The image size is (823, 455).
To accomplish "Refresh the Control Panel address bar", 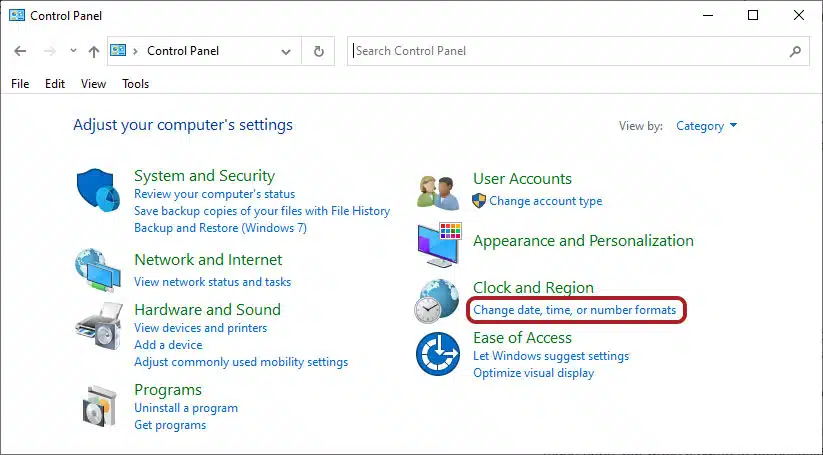I will 318,51.
